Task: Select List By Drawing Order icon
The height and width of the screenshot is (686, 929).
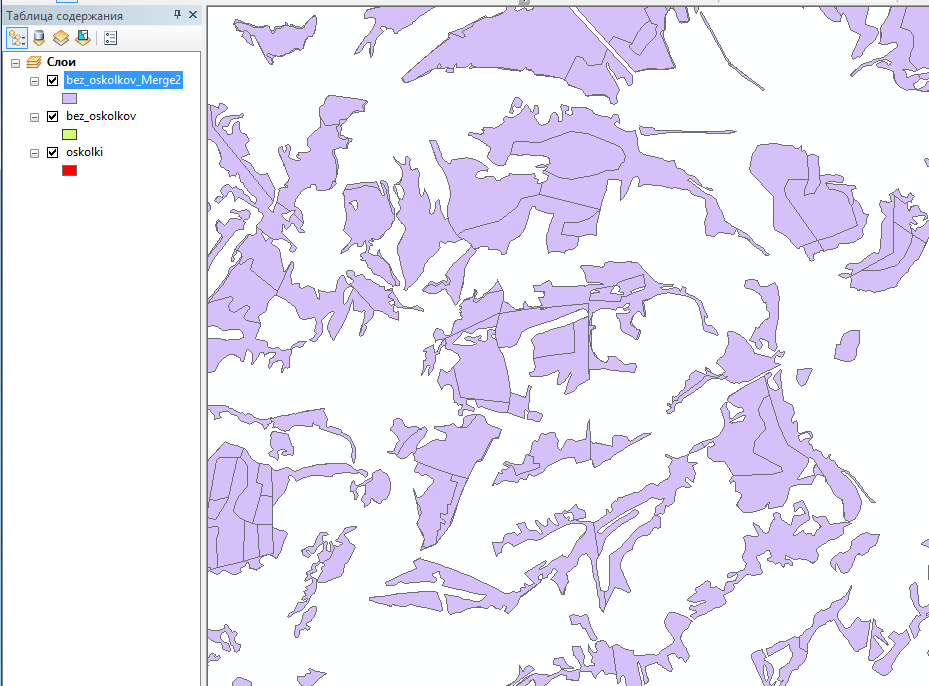Action: (x=17, y=39)
